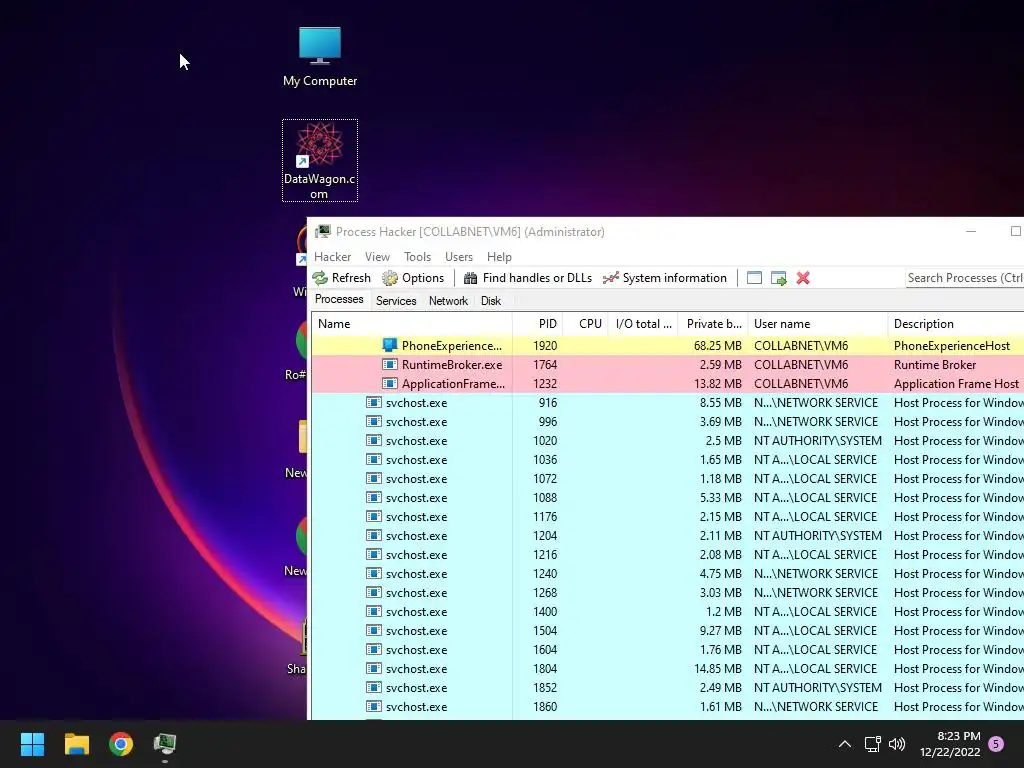Select the 1400 PID cell
The height and width of the screenshot is (768, 1024).
pos(545,612)
